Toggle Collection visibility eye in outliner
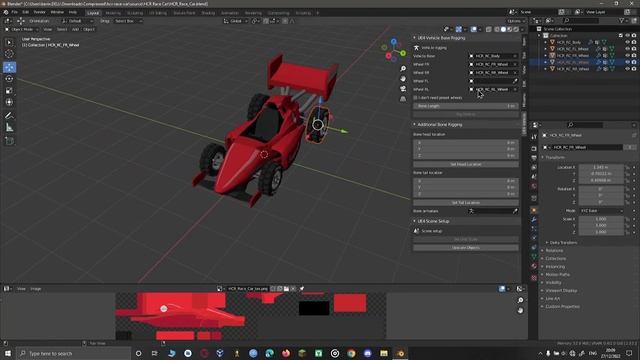 click(627, 36)
